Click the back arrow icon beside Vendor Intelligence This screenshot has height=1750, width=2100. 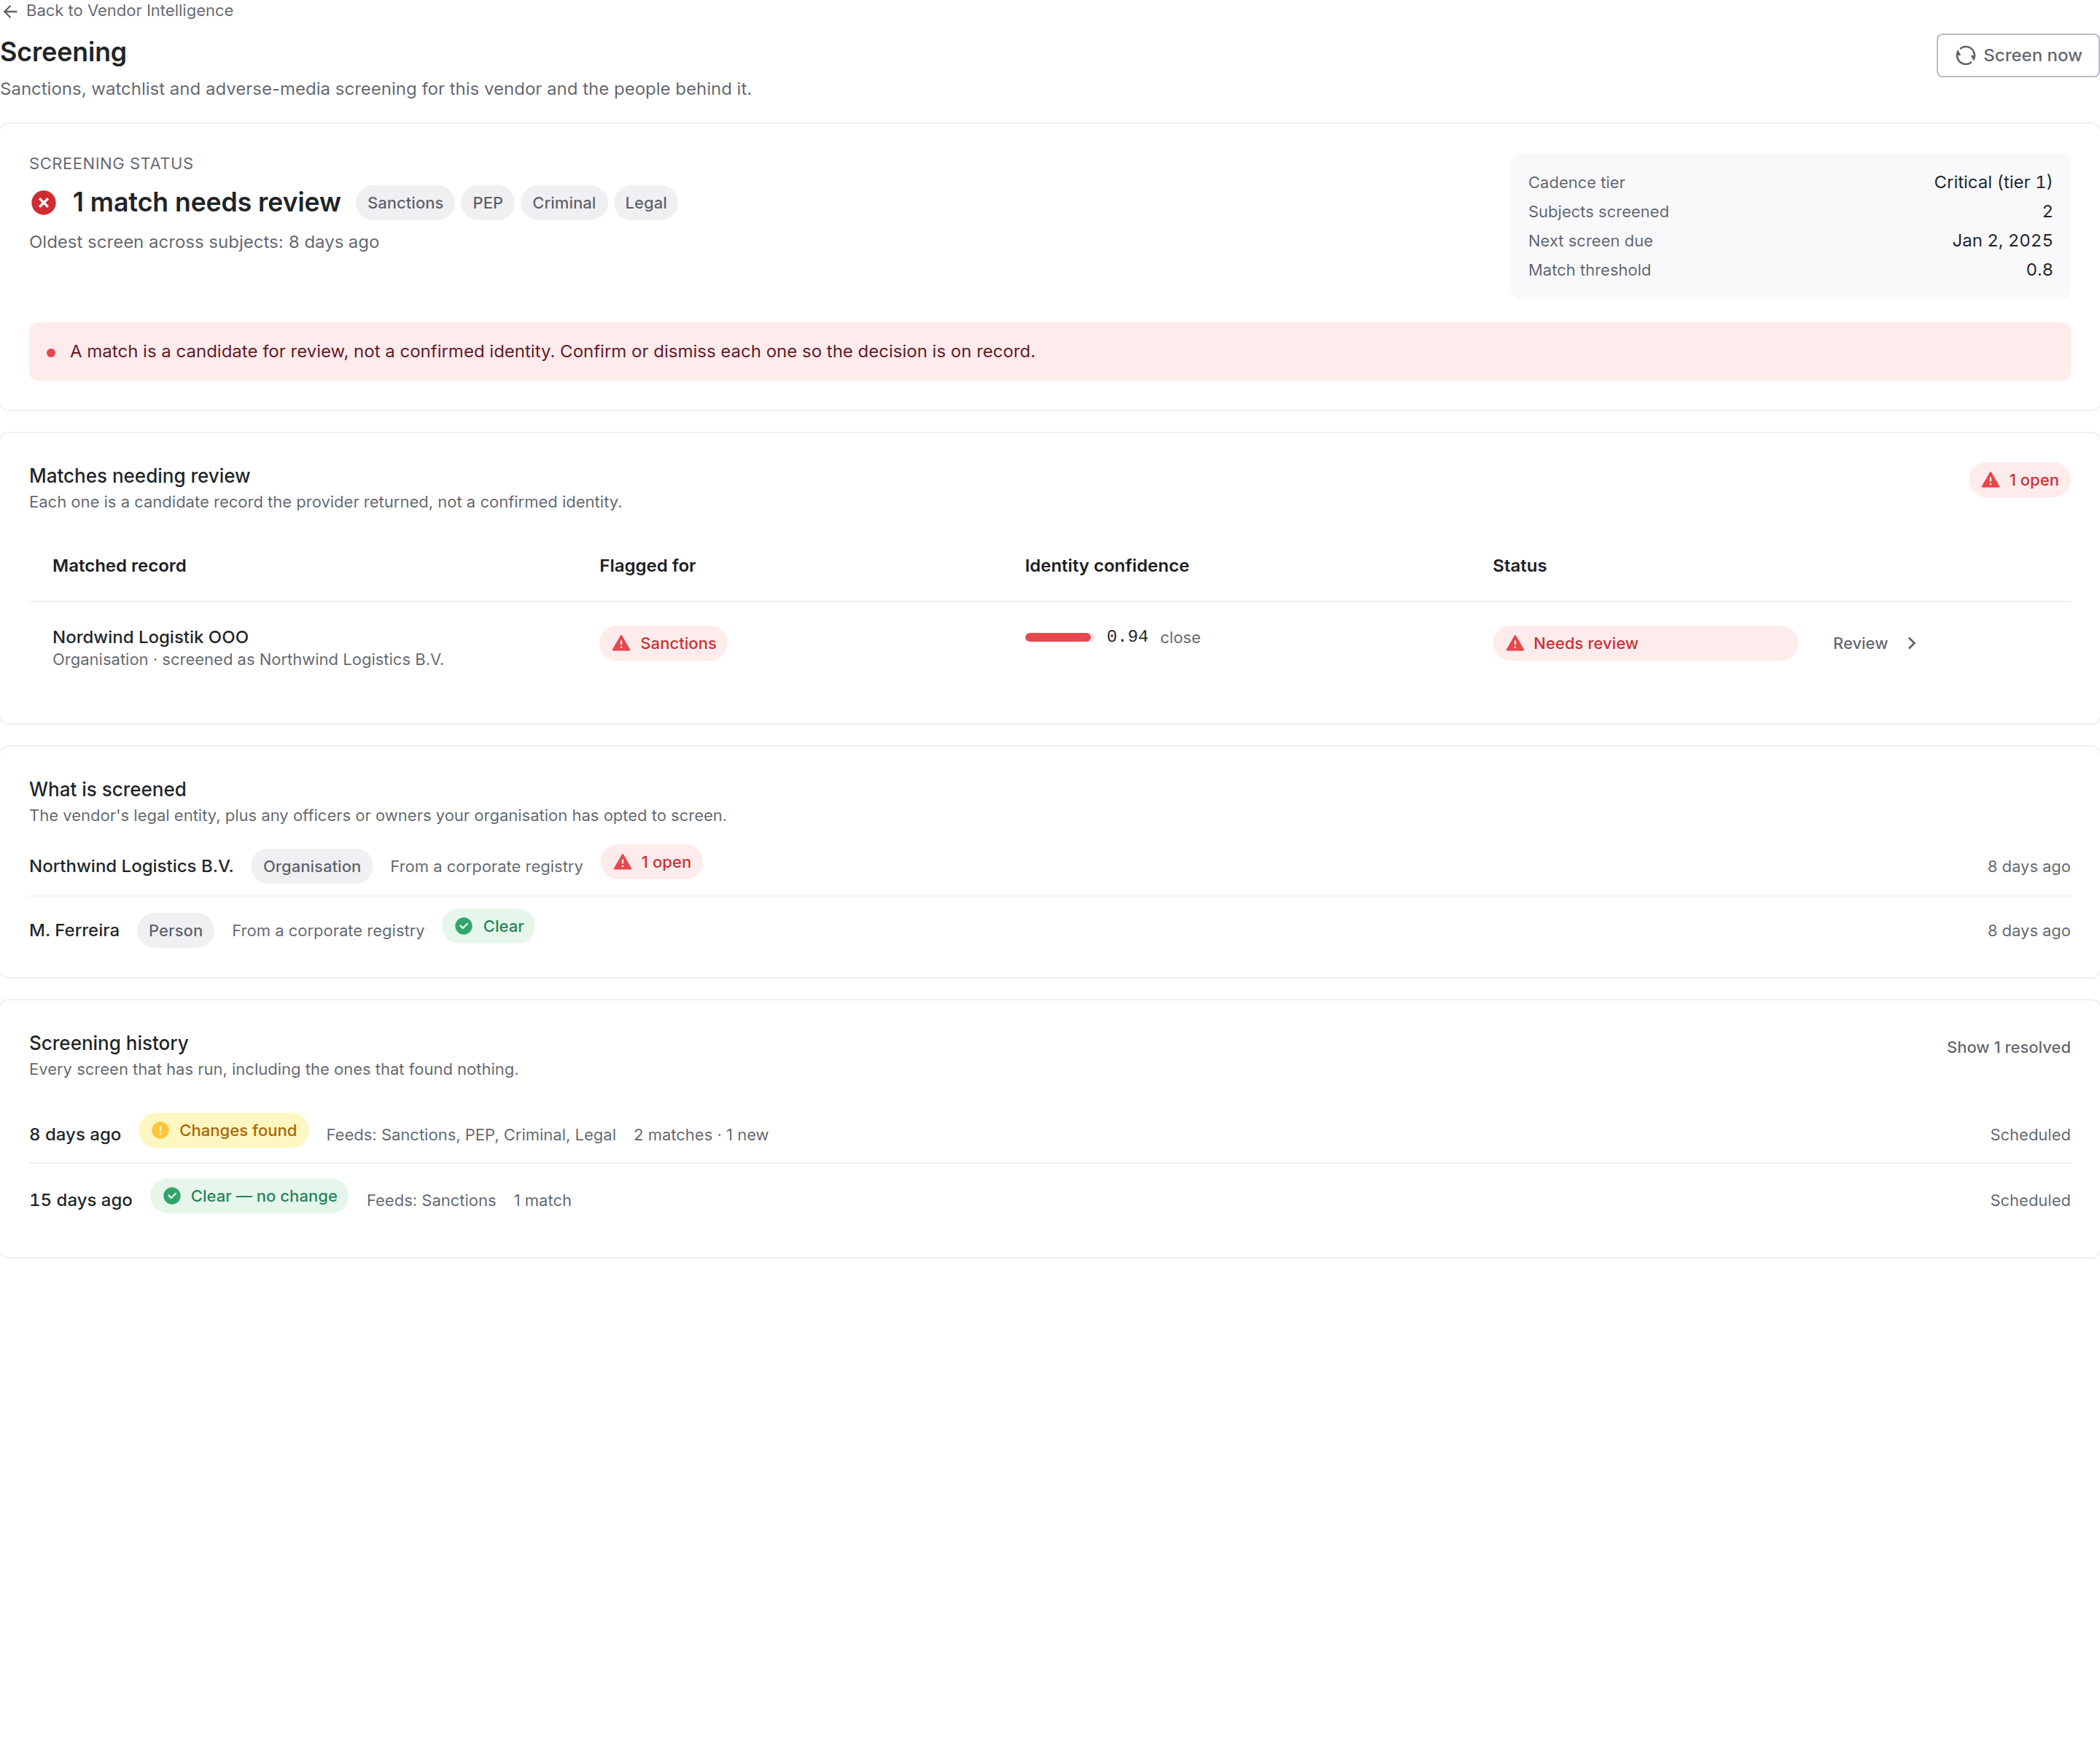[x=10, y=11]
